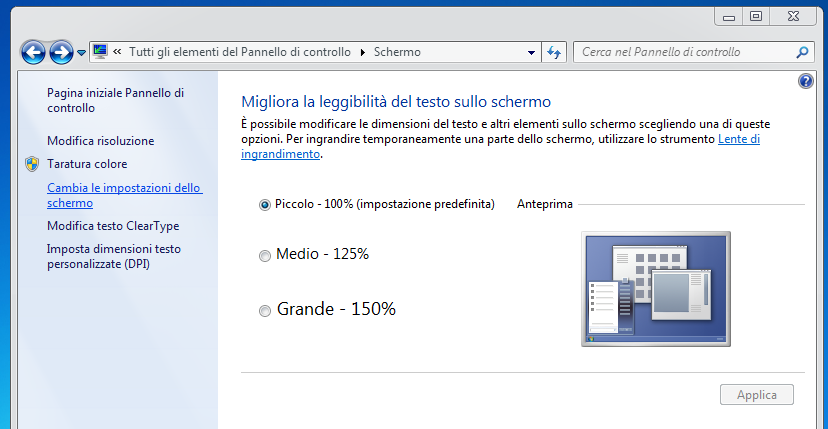Click the magnifier icon in the search box

pyautogui.click(x=802, y=52)
